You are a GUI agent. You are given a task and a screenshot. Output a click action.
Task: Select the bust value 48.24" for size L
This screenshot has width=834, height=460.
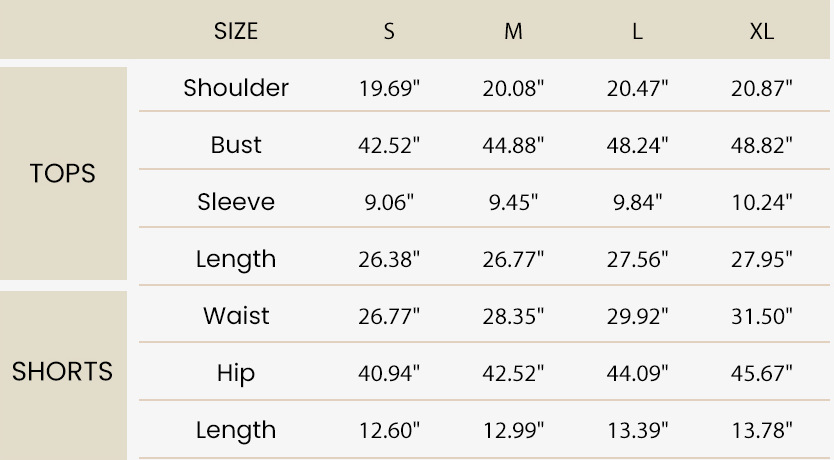click(637, 146)
